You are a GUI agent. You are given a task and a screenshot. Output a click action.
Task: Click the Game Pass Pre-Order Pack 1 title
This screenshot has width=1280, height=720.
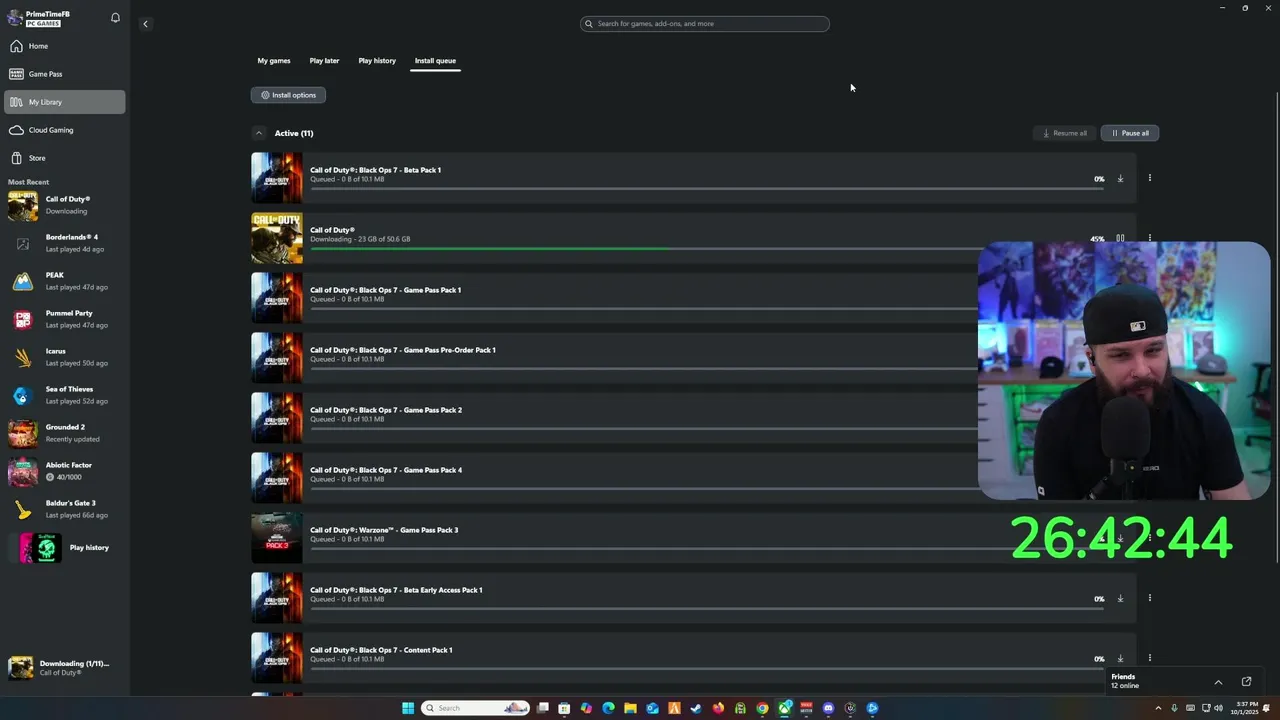403,350
